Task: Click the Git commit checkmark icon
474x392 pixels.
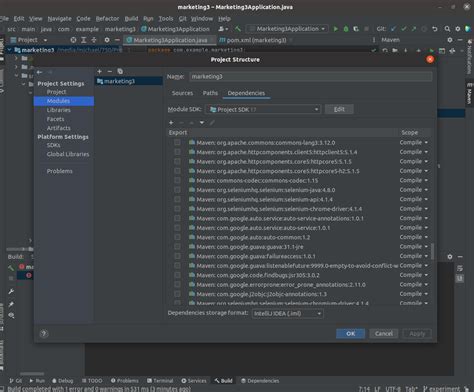Action: (x=404, y=29)
